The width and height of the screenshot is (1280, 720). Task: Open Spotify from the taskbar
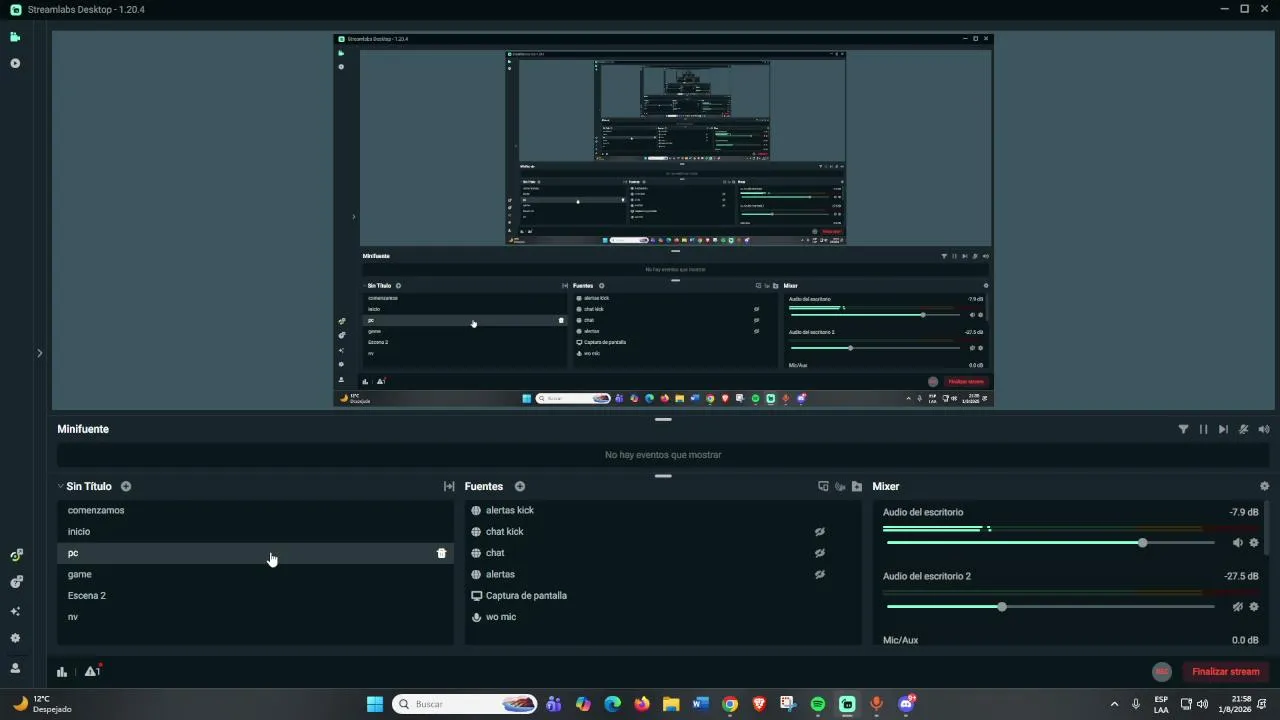tap(818, 704)
